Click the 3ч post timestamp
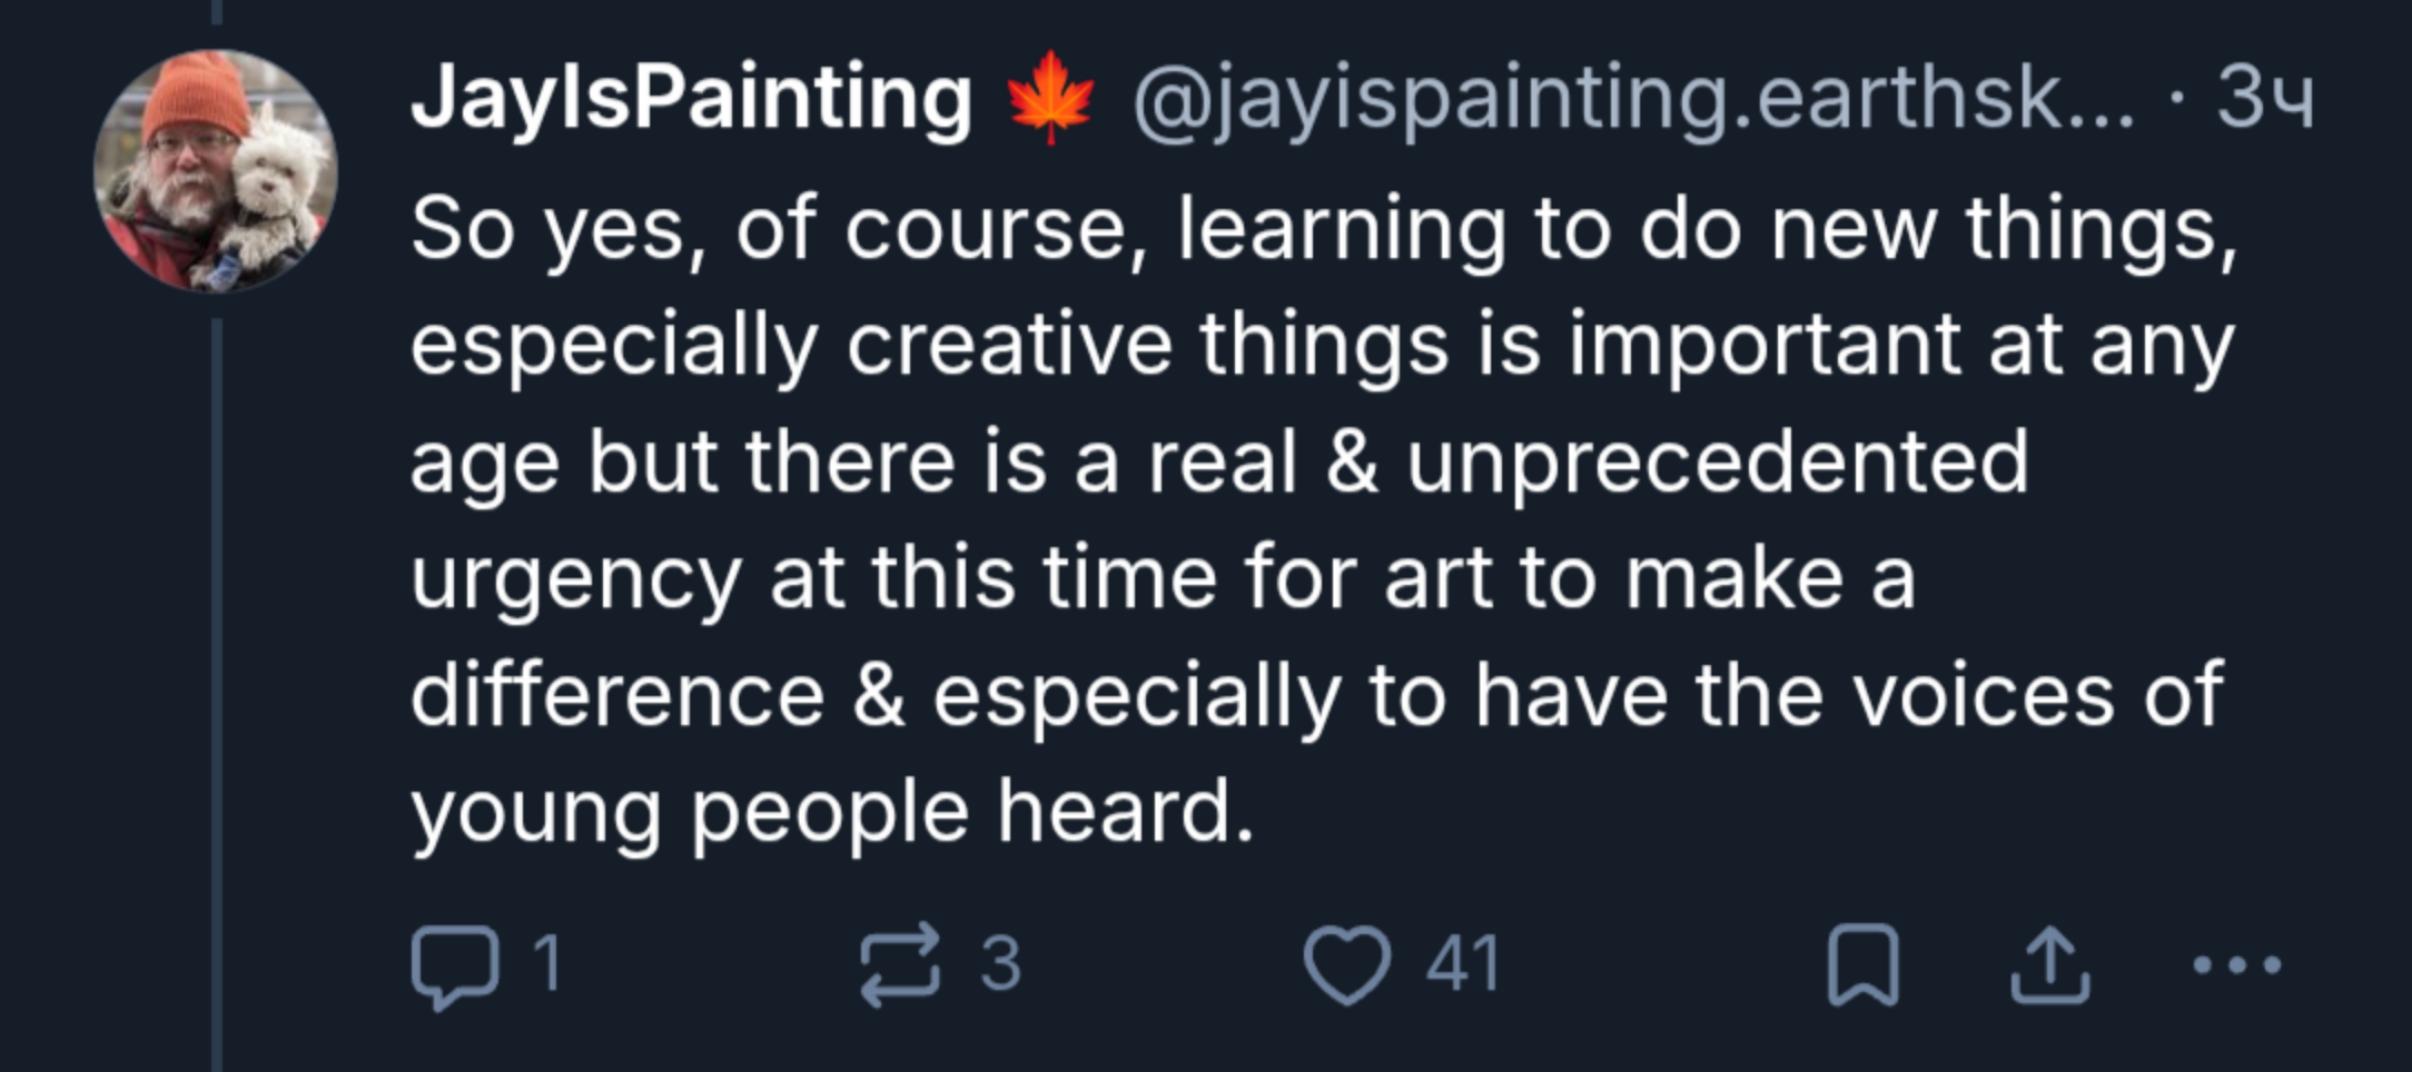2412x1072 pixels. [x=2264, y=98]
